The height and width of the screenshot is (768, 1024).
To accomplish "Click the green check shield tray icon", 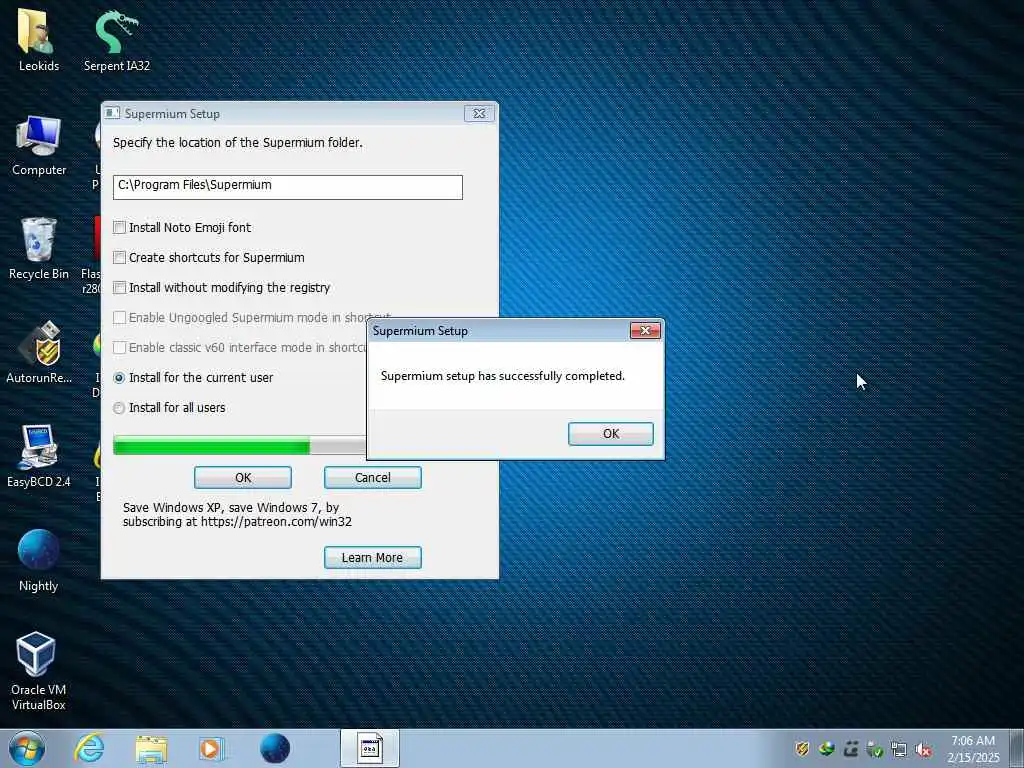I will coord(875,749).
